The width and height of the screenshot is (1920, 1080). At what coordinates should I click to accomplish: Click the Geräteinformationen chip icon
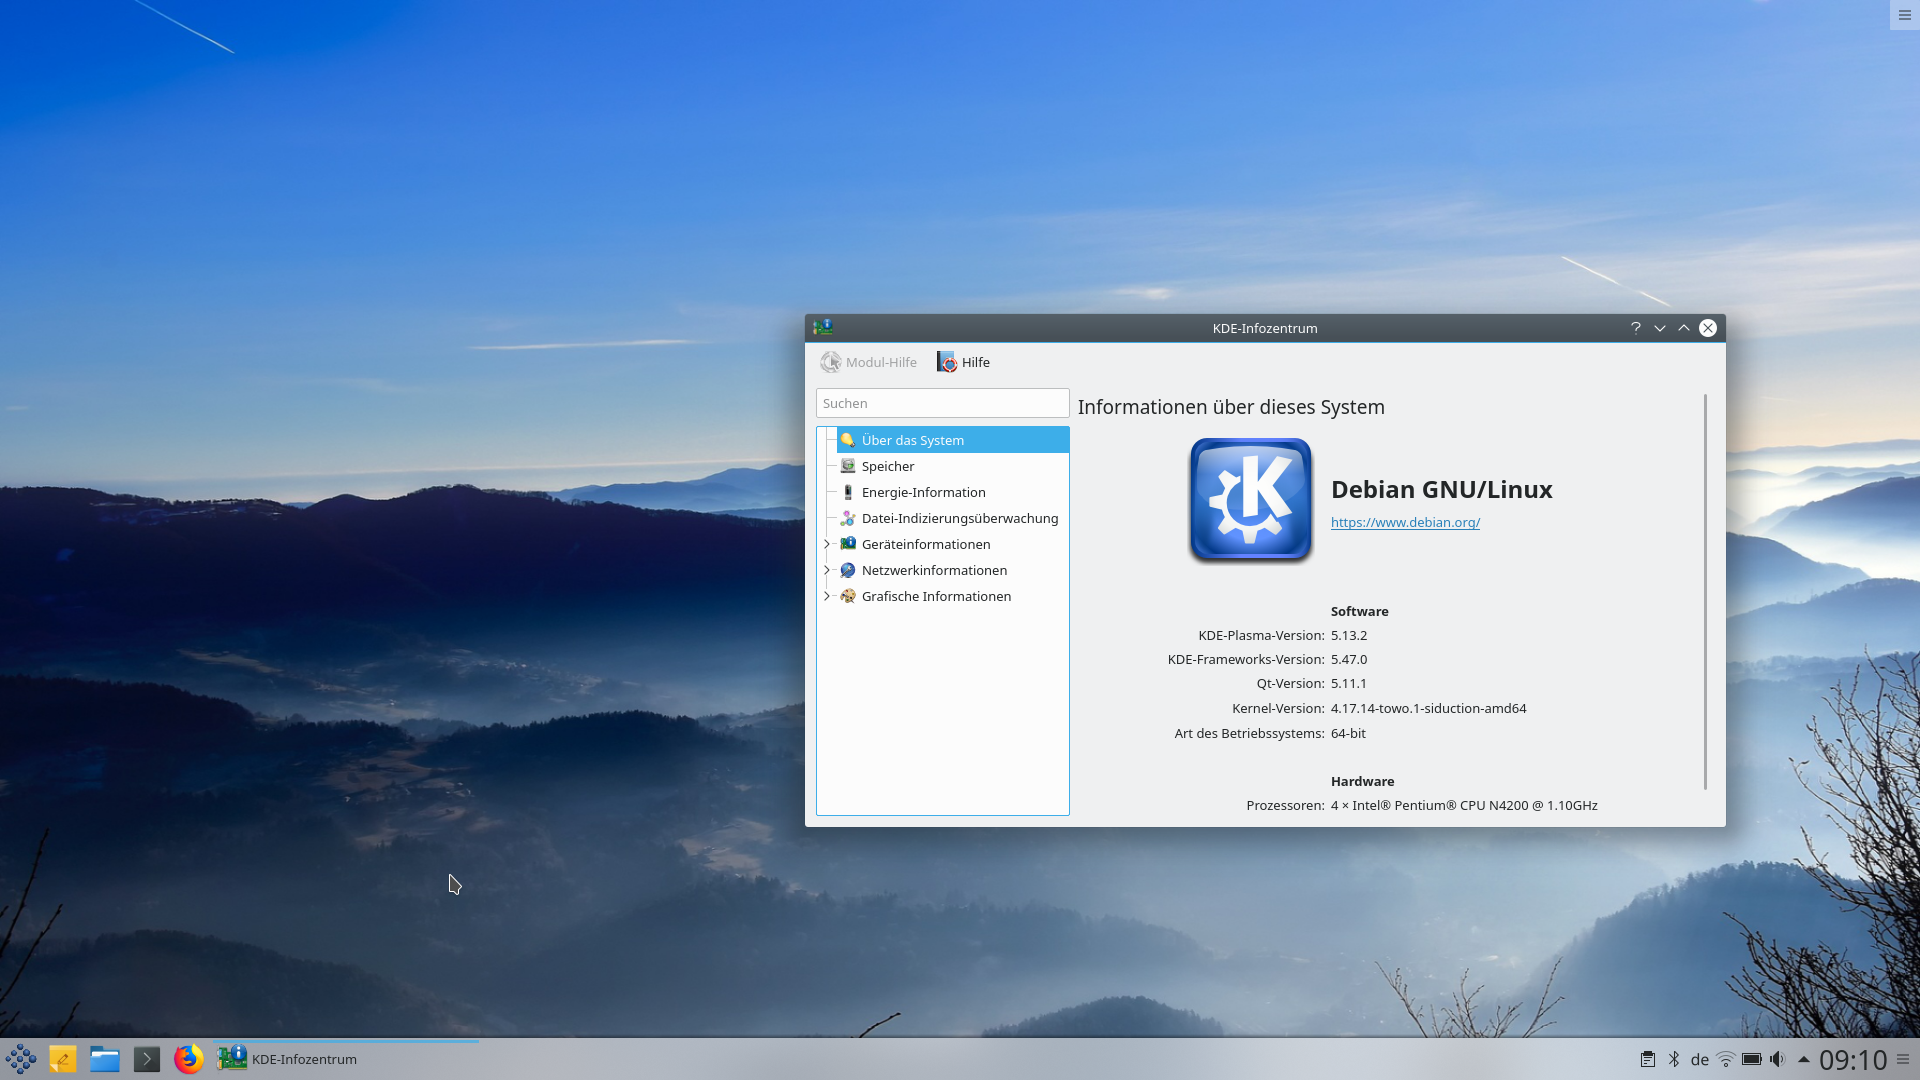pyautogui.click(x=848, y=544)
